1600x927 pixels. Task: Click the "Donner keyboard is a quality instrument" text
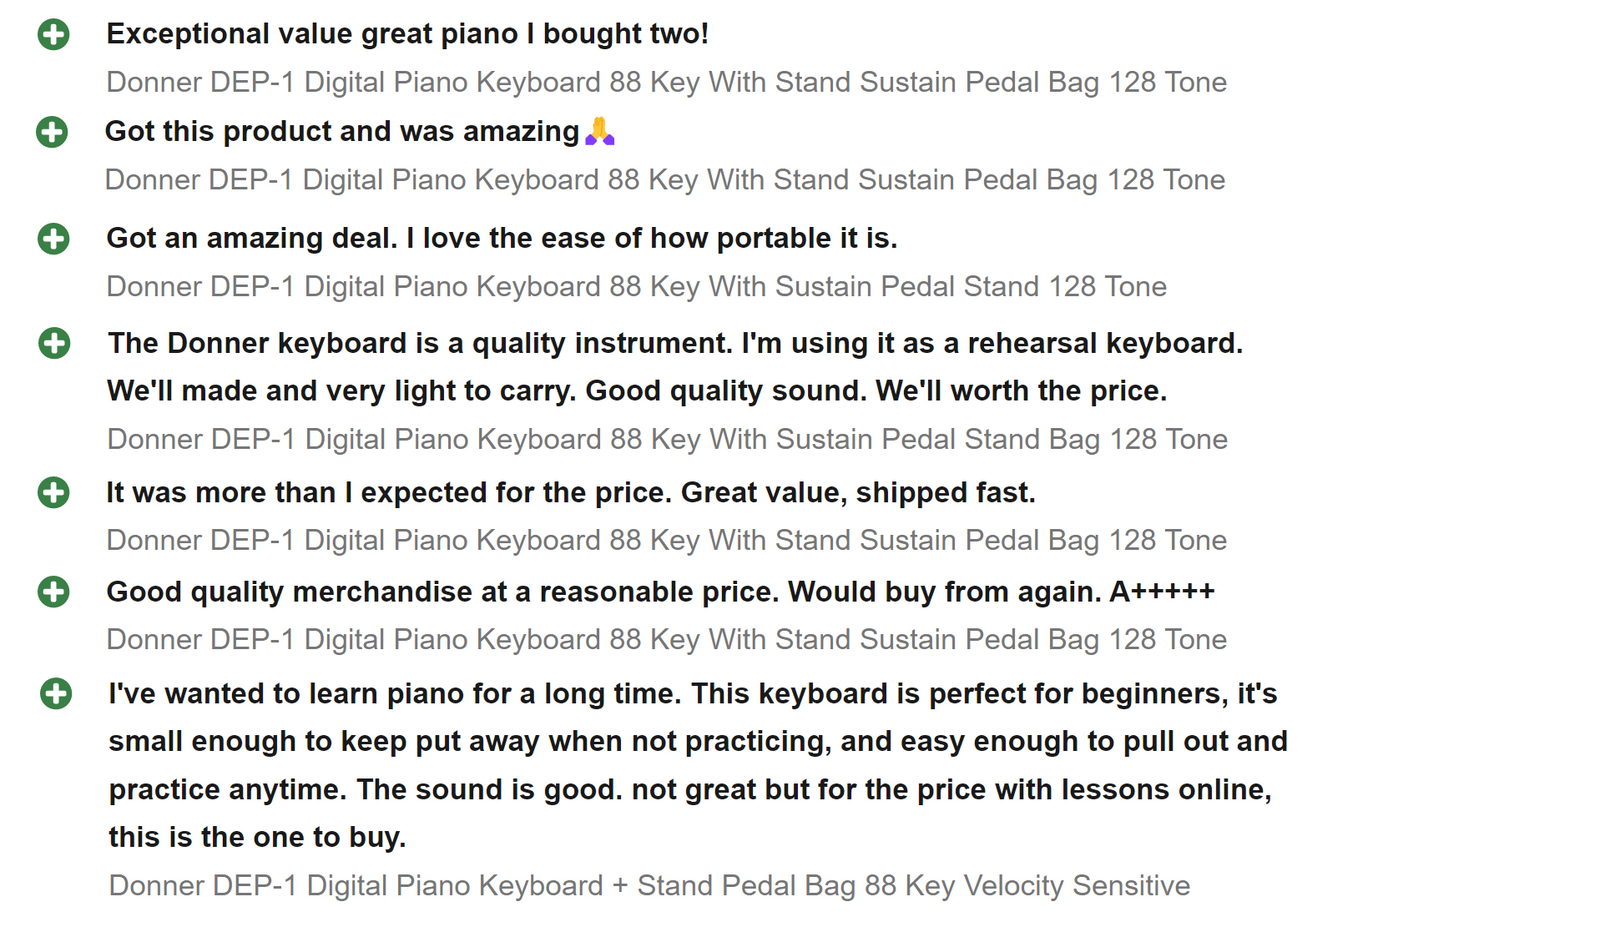pos(675,344)
